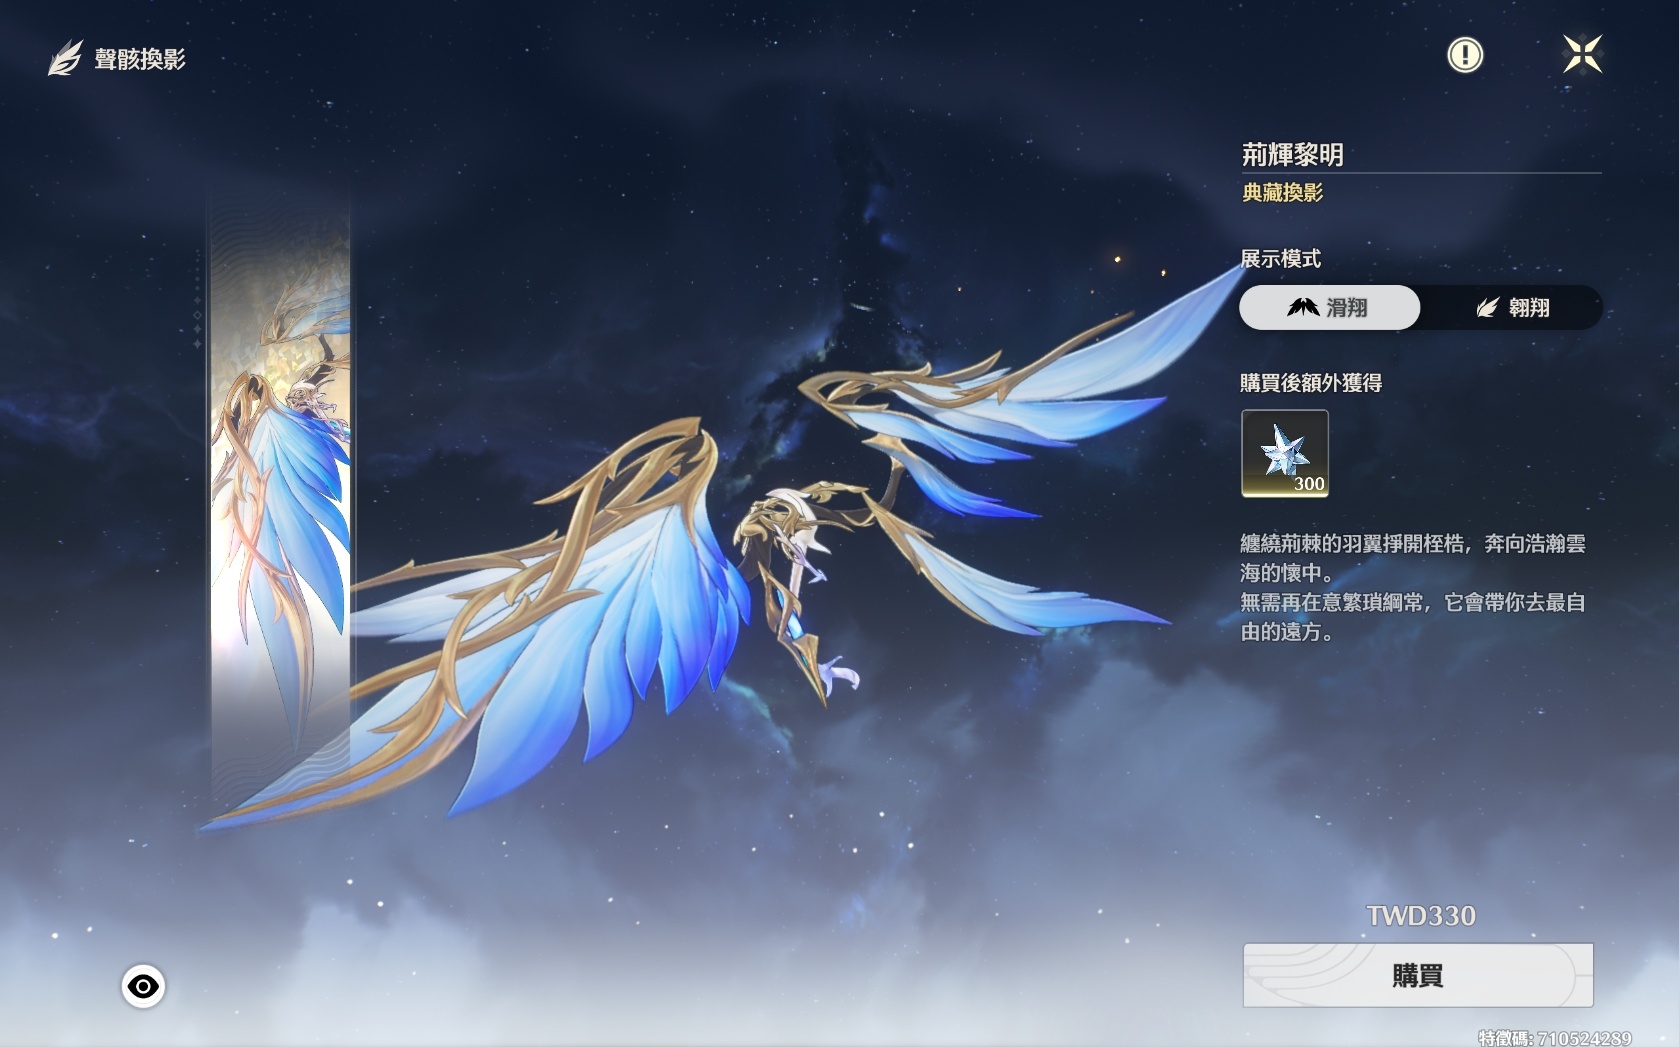Click the TWD330 price label

tap(1420, 915)
